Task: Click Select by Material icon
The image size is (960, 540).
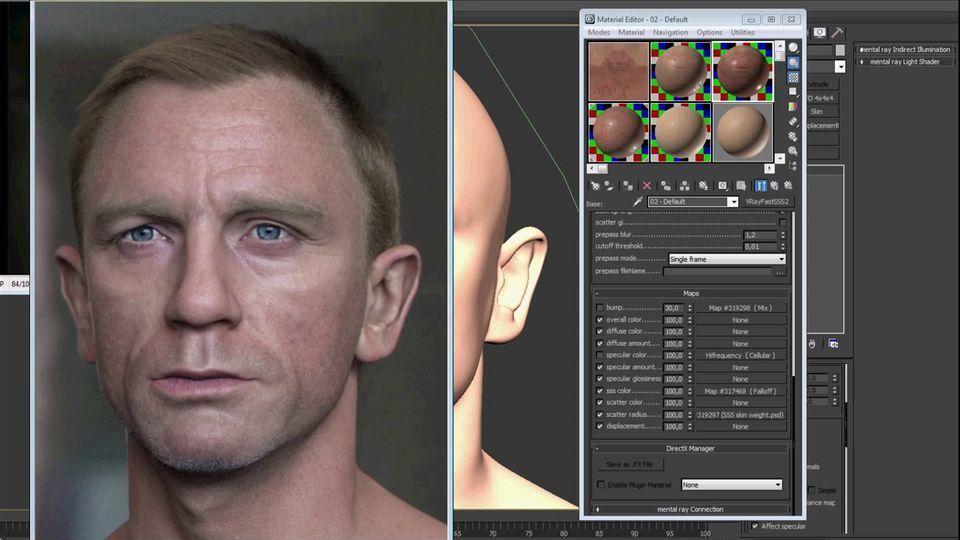Action: coord(793,151)
